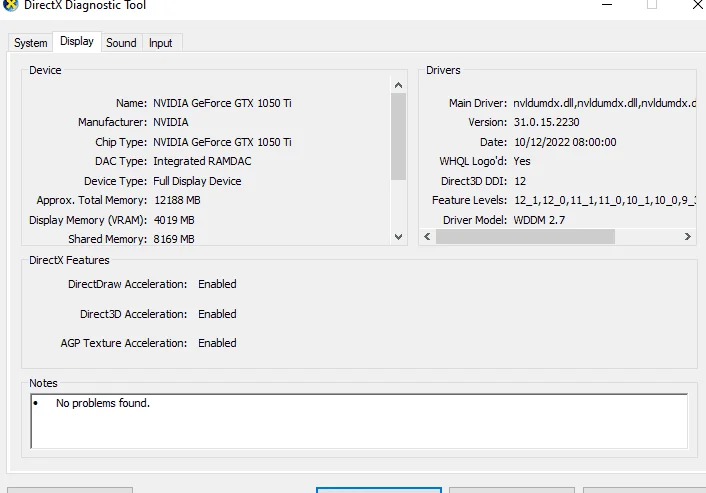The height and width of the screenshot is (493, 706).
Task: Click the Direct3D DDI value 12
Action: (520, 181)
